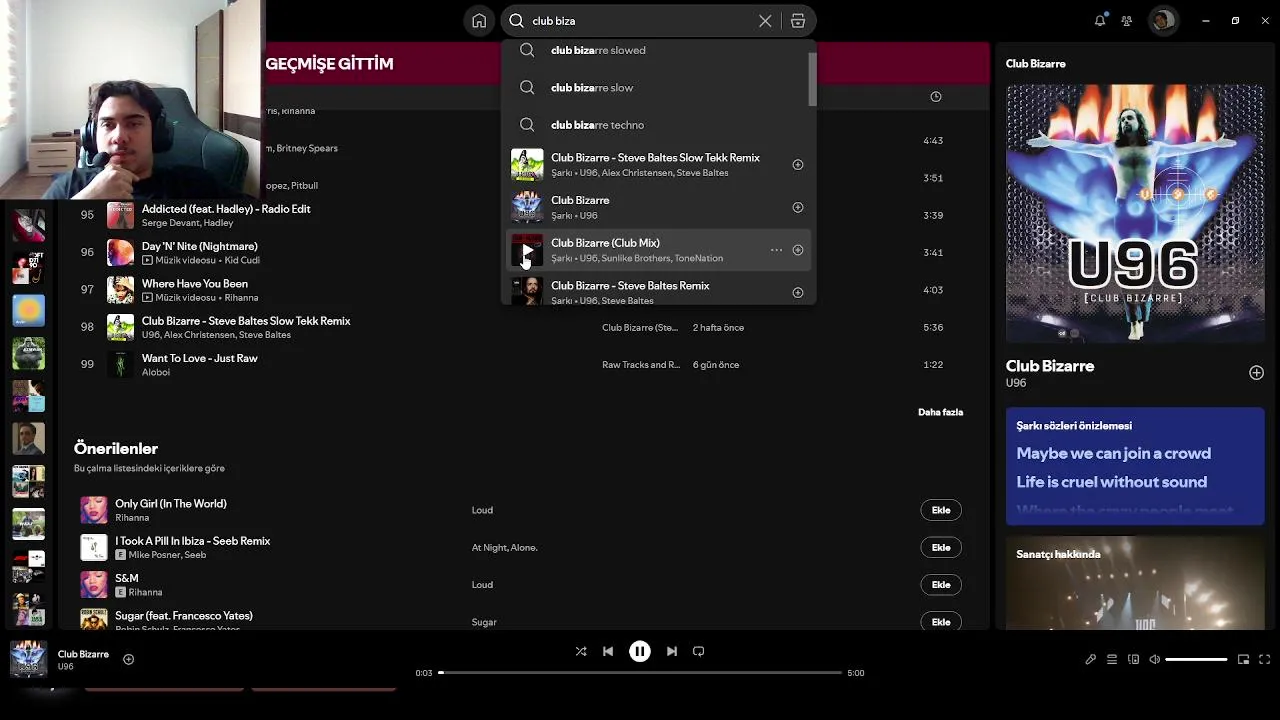The image size is (1280, 720).
Task: Choose suggestion 'club bizarre slow'
Action: (592, 88)
